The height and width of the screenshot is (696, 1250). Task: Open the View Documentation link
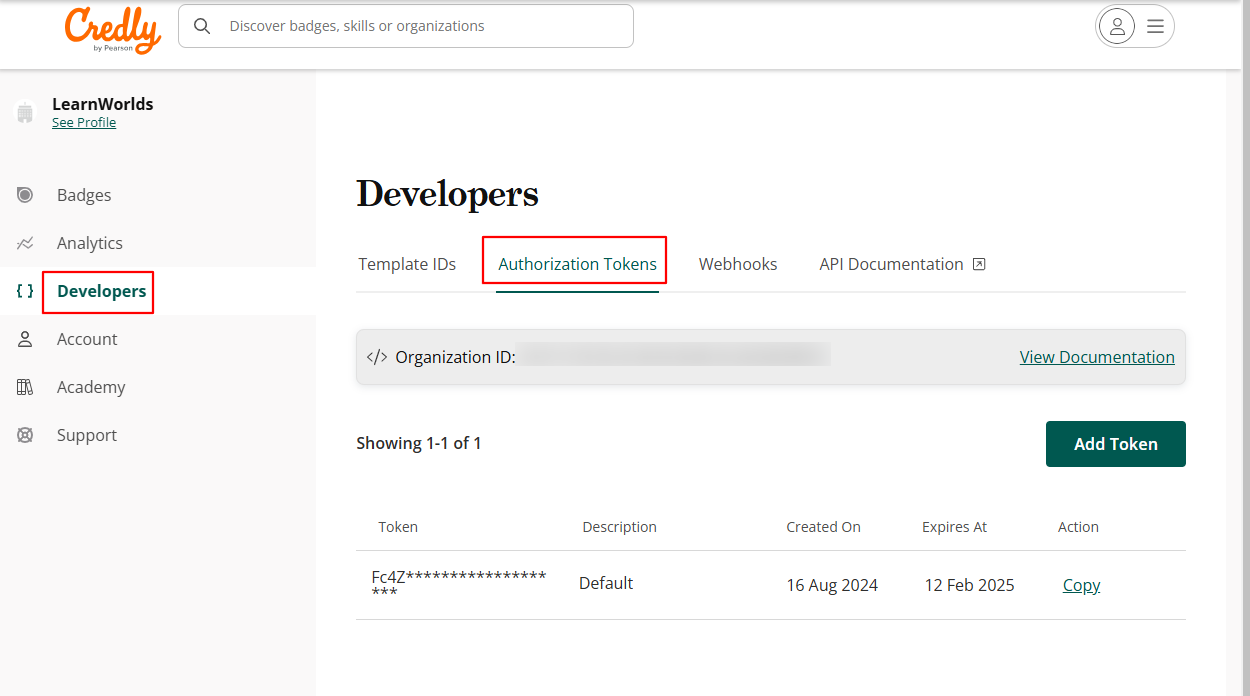(1097, 357)
